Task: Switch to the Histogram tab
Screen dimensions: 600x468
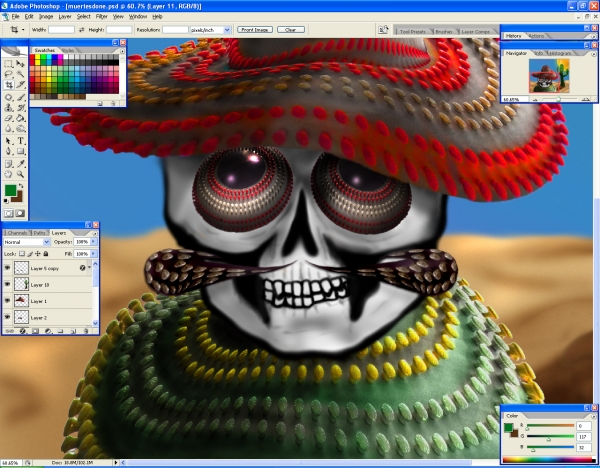Action: 559,53
